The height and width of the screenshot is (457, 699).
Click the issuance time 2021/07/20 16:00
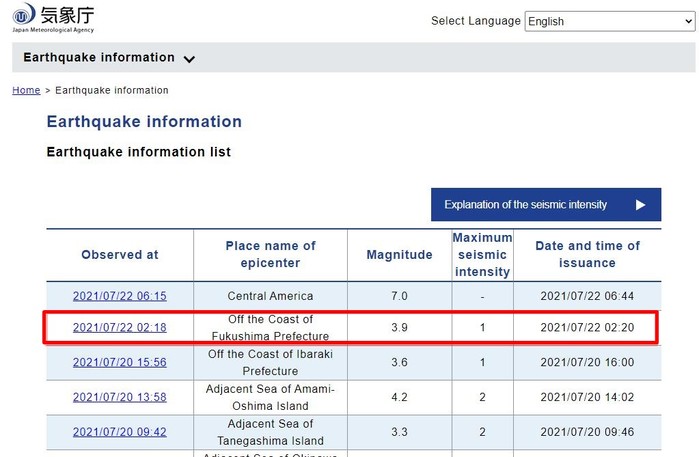pyautogui.click(x=587, y=362)
